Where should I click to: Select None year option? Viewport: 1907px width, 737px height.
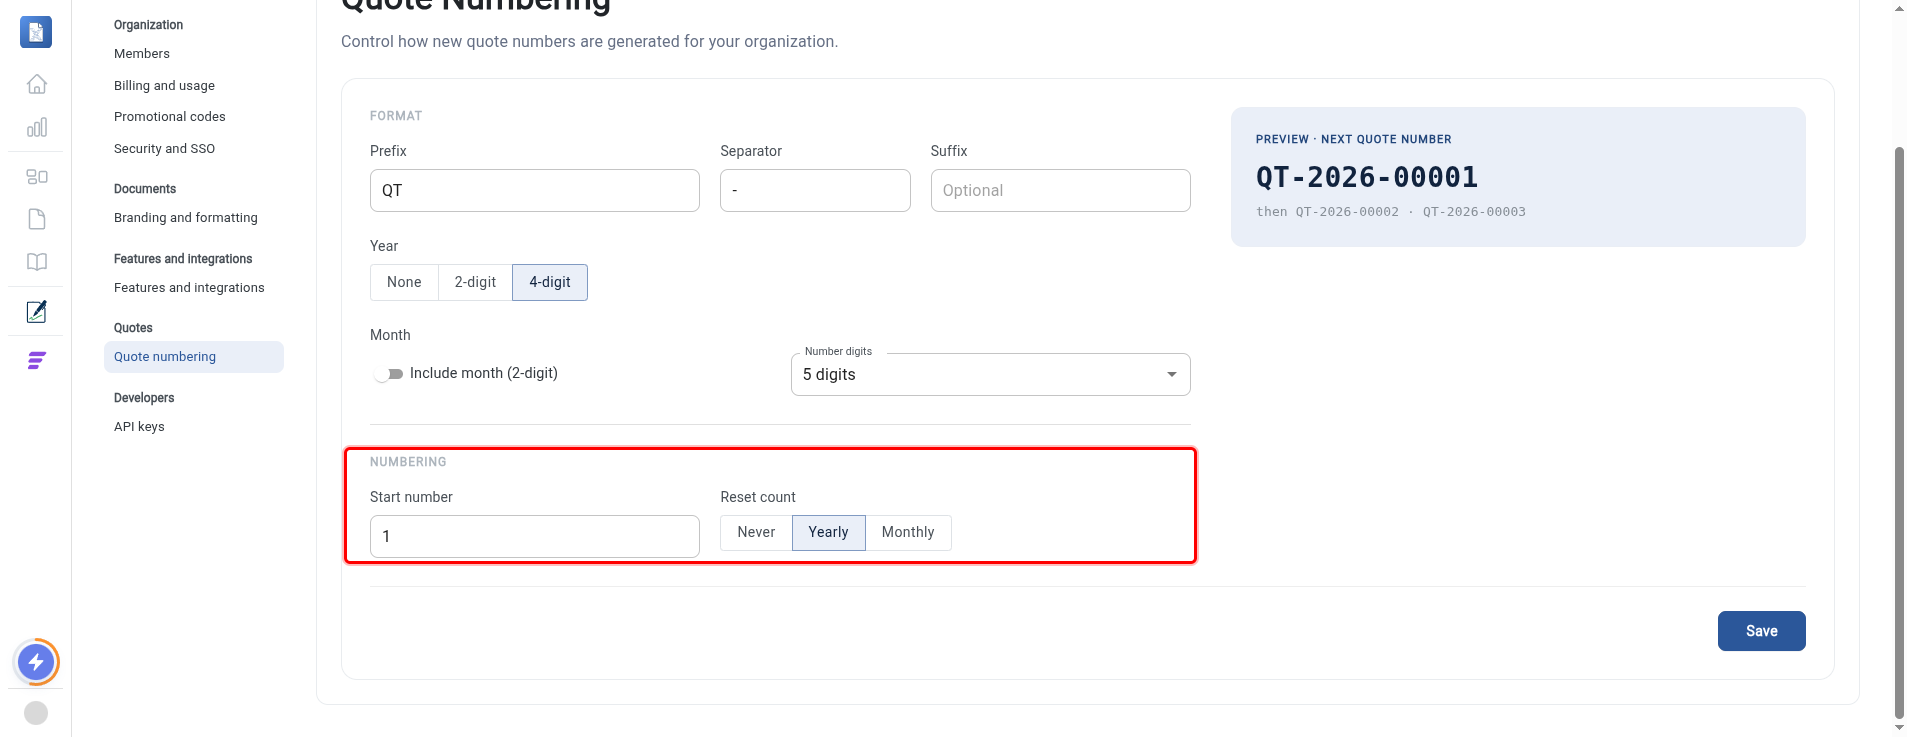coord(404,282)
